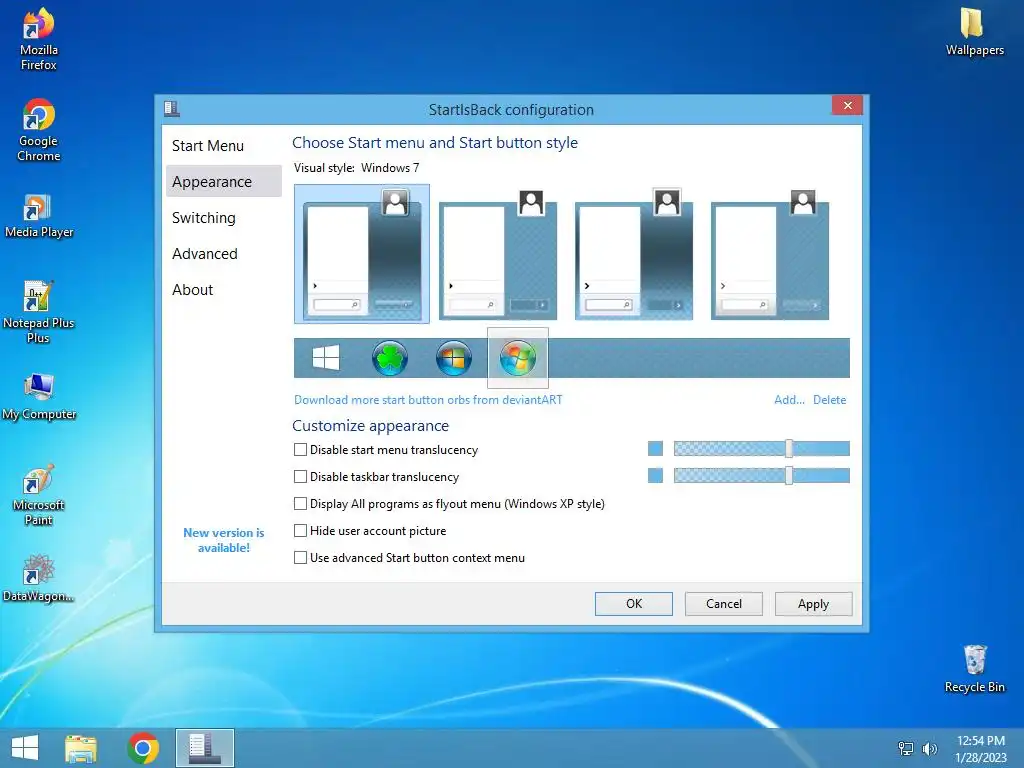The height and width of the screenshot is (768, 1024).
Task: Select the Windows 8 flat logo start orb
Action: 325,358
